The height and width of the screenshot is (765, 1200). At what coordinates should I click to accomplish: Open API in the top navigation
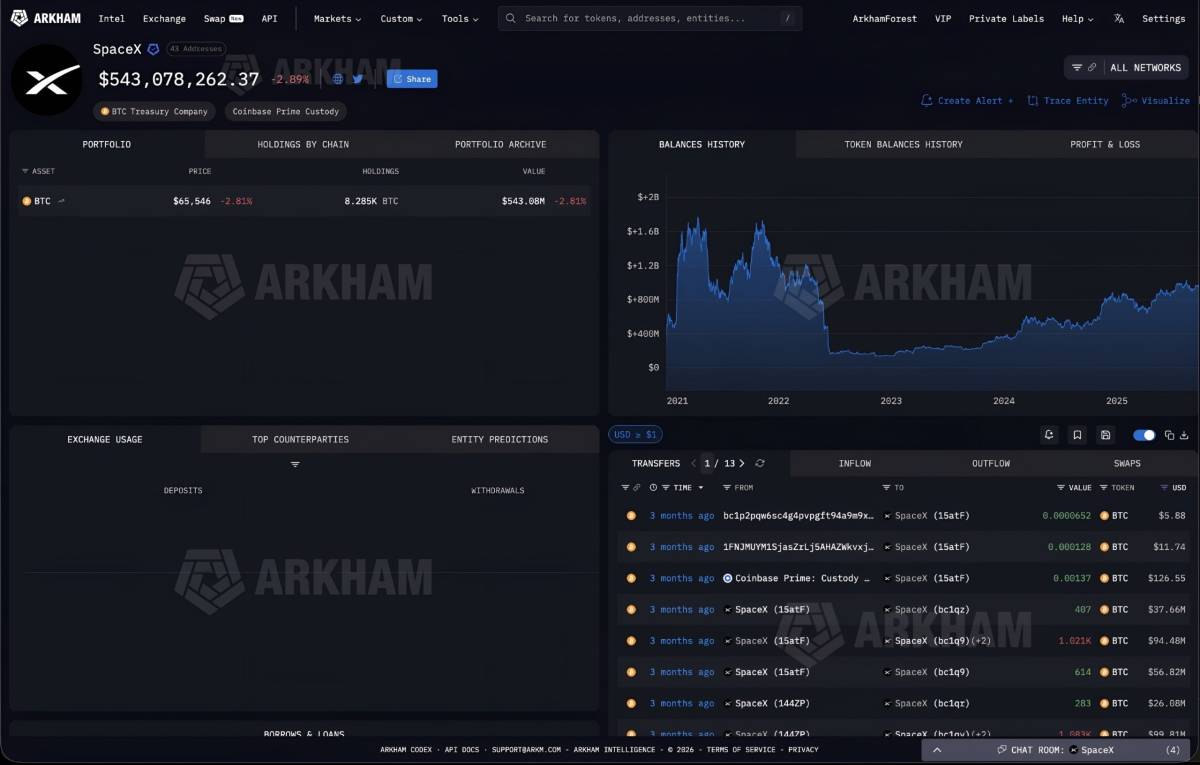(x=269, y=18)
